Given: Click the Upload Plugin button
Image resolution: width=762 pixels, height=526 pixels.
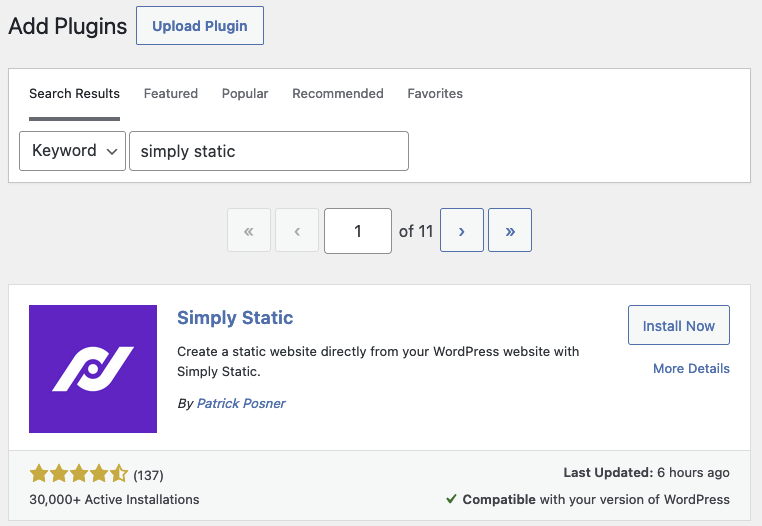Looking at the screenshot, I should 200,26.
